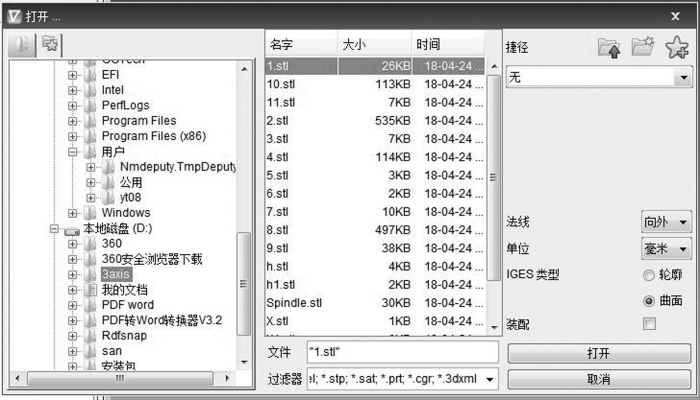Click the create new folder icon
The width and height of the screenshot is (700, 400).
pos(643,47)
